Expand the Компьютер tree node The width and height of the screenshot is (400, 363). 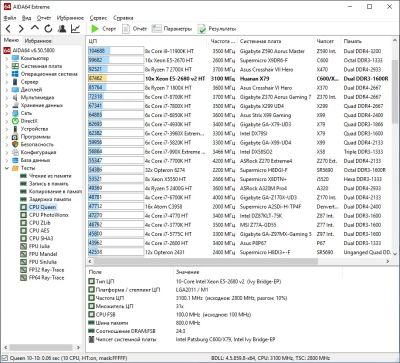coord(7,58)
